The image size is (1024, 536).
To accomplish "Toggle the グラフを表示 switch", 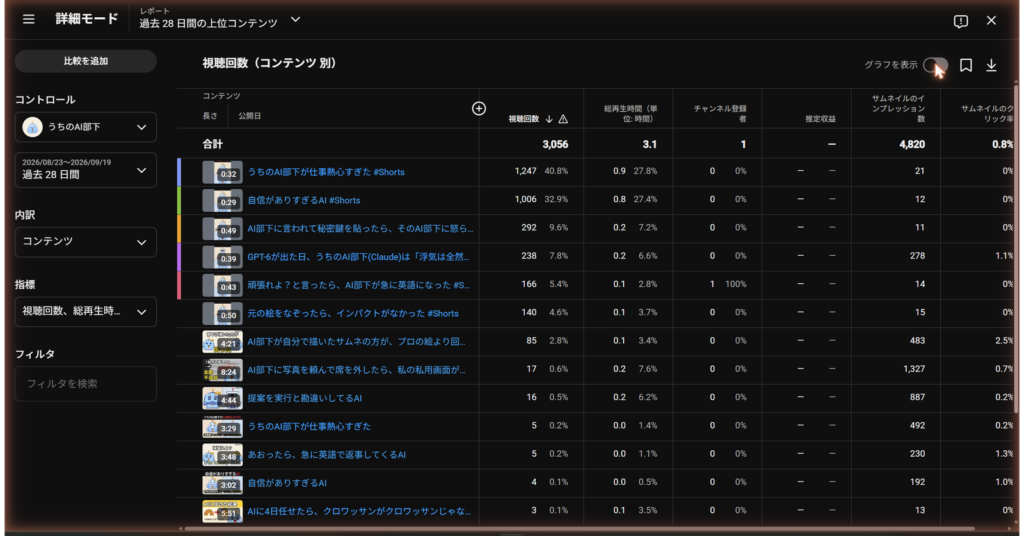I will pyautogui.click(x=935, y=65).
